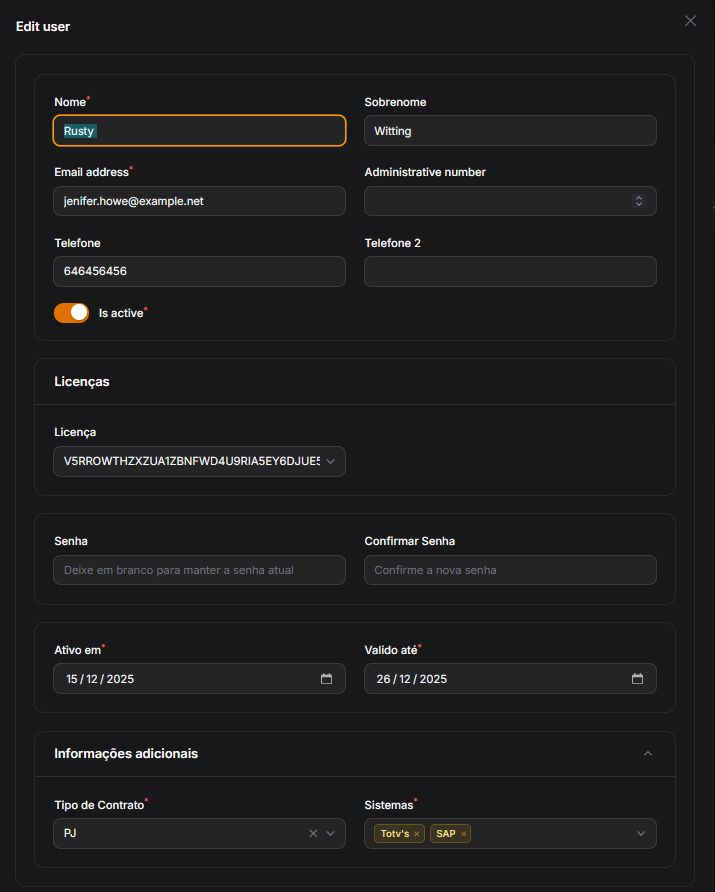Collapse the Informações adicionais section
This screenshot has height=892, width=715.
(647, 753)
